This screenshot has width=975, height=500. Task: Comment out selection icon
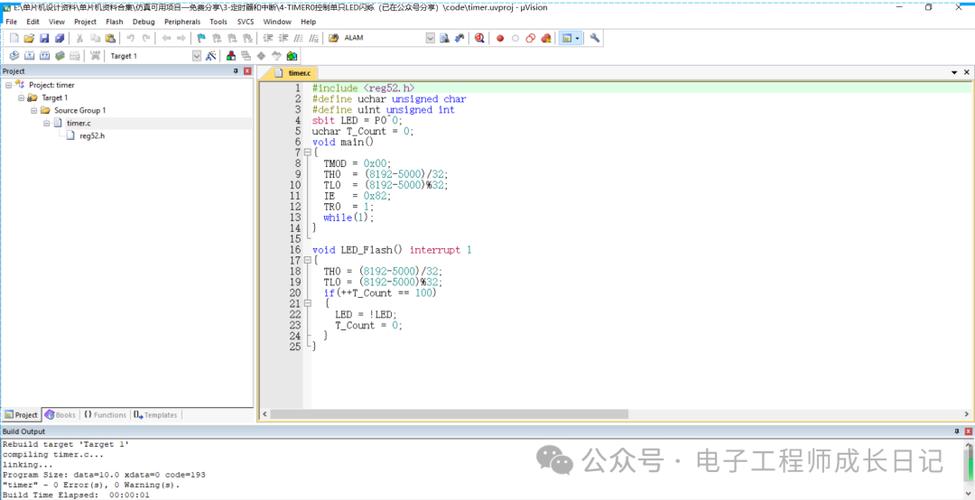coord(298,38)
